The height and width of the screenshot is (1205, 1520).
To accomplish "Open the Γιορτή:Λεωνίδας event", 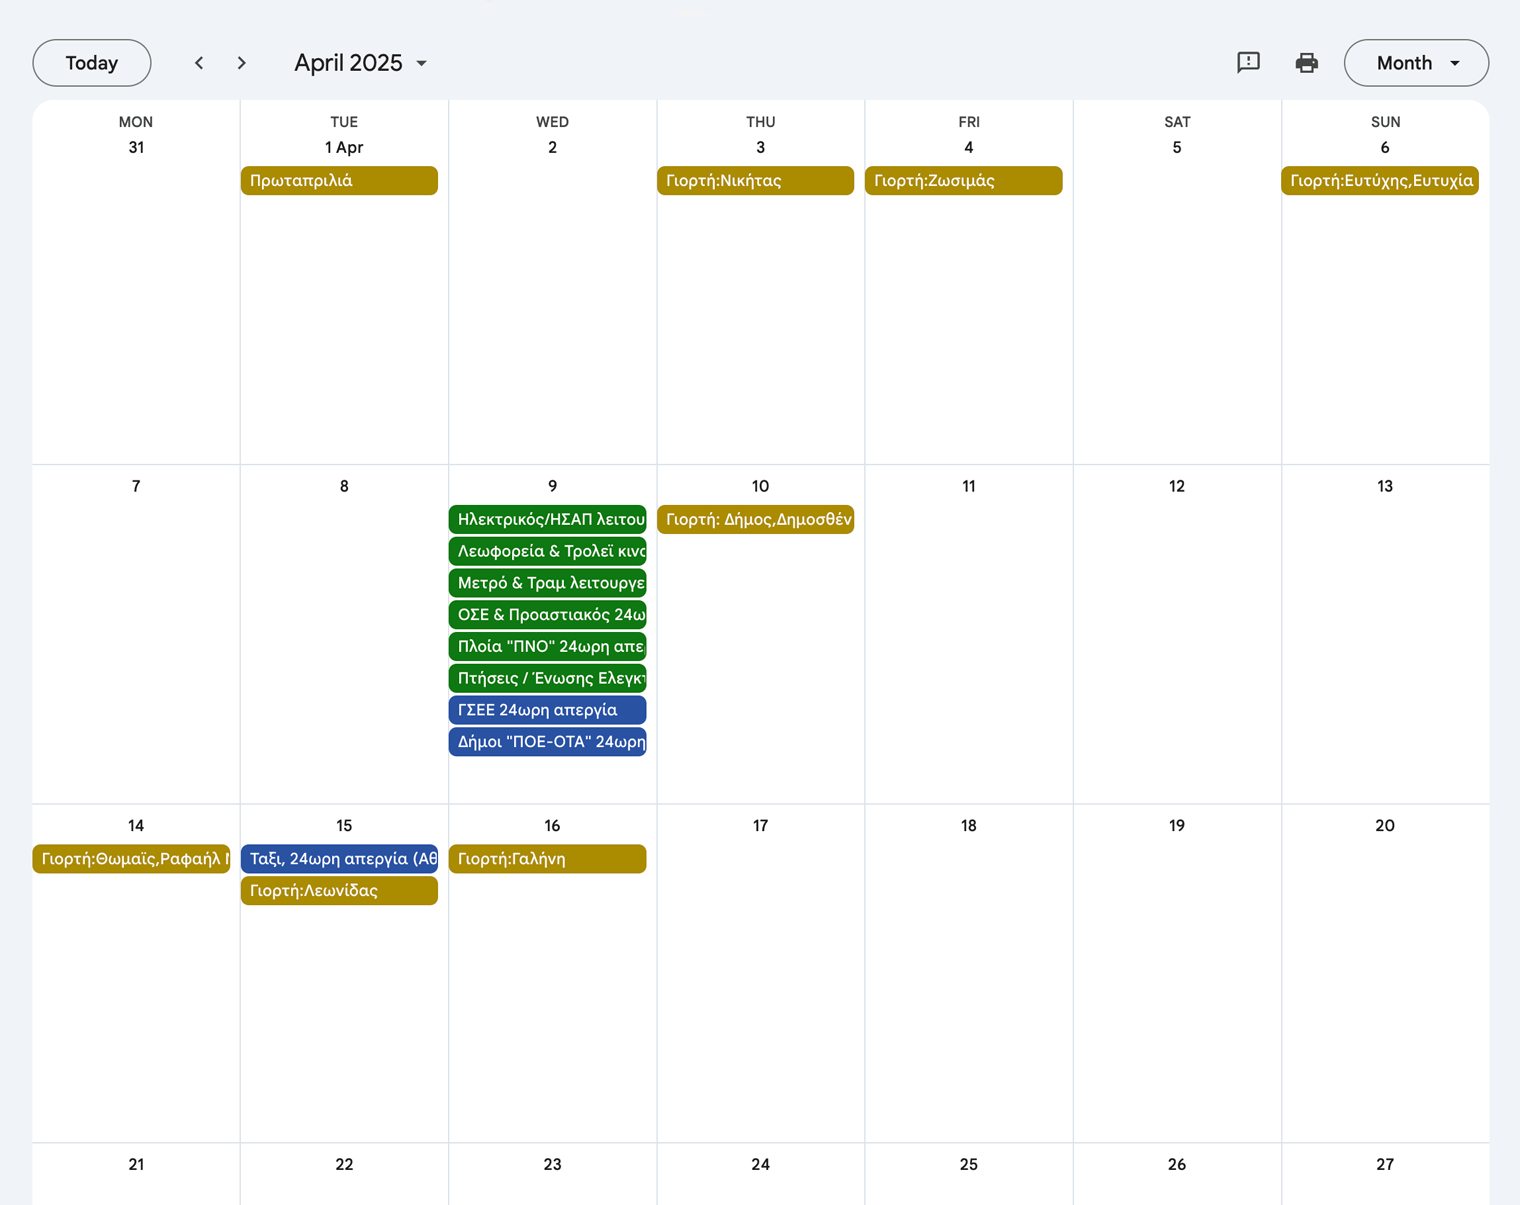I will (x=339, y=891).
